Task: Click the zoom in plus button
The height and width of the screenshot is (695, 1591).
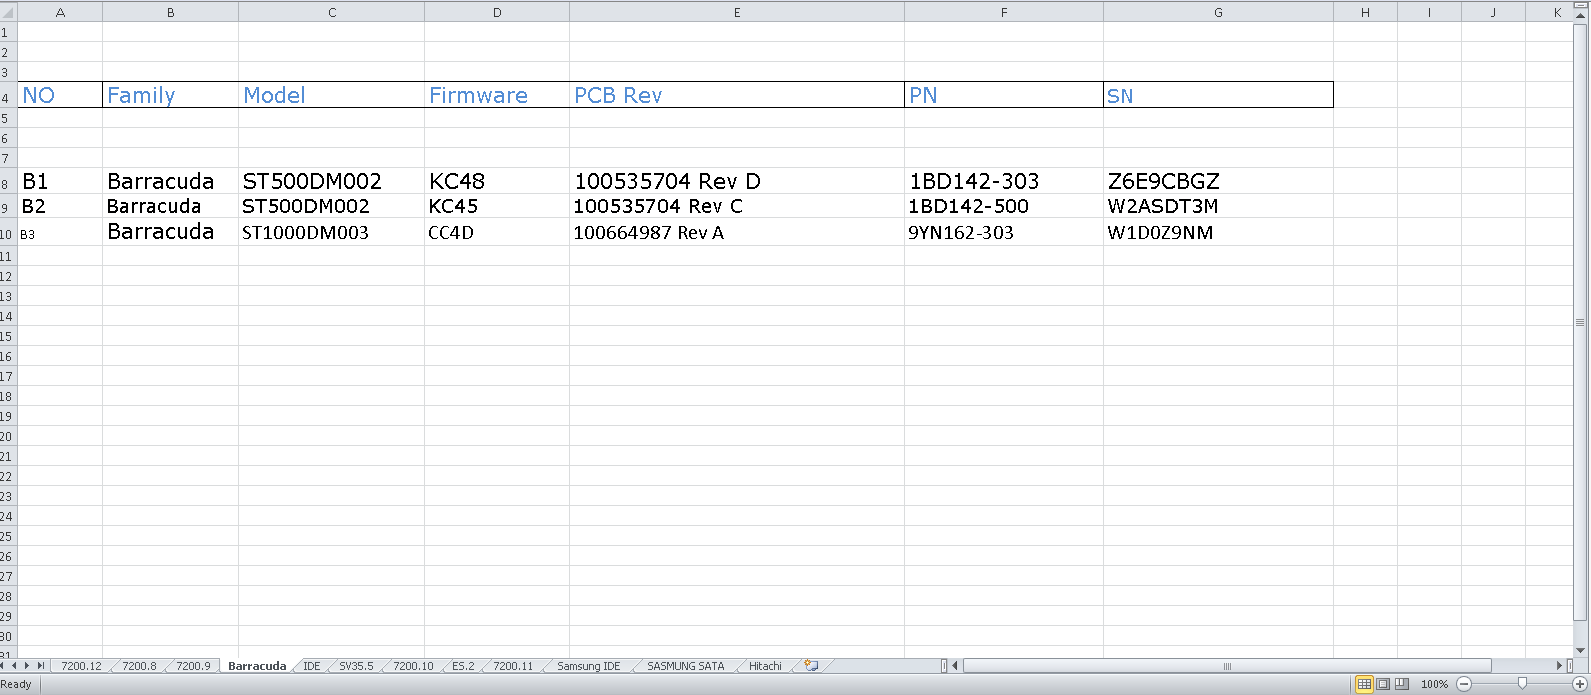Action: point(1580,684)
